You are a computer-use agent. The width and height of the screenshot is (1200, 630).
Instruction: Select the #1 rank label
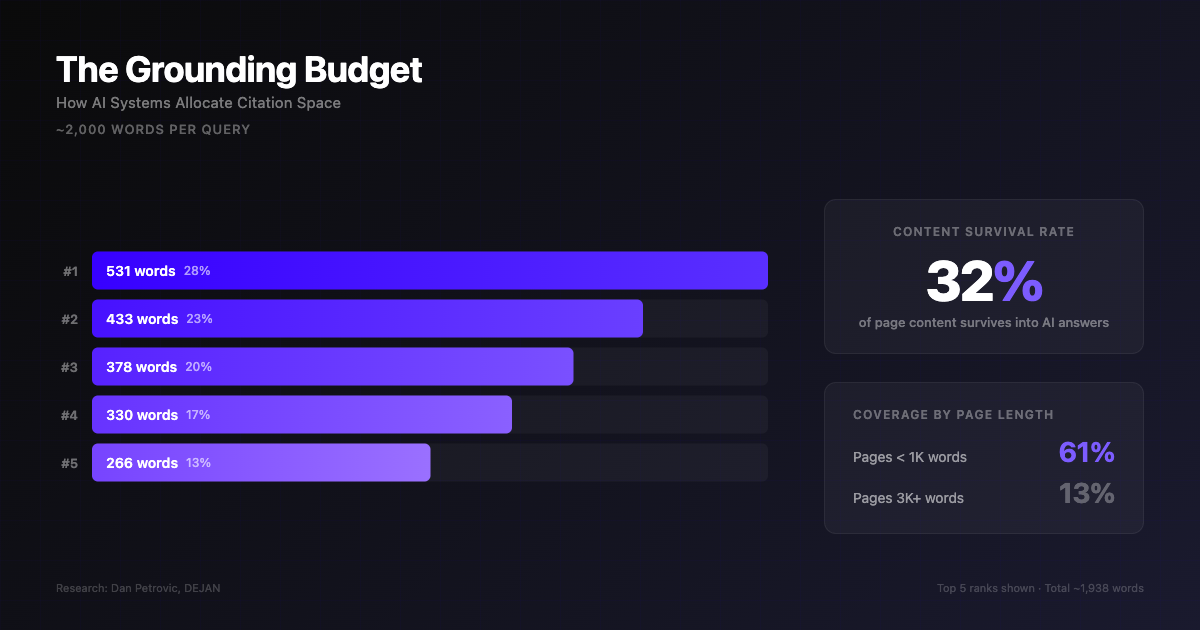tap(69, 270)
